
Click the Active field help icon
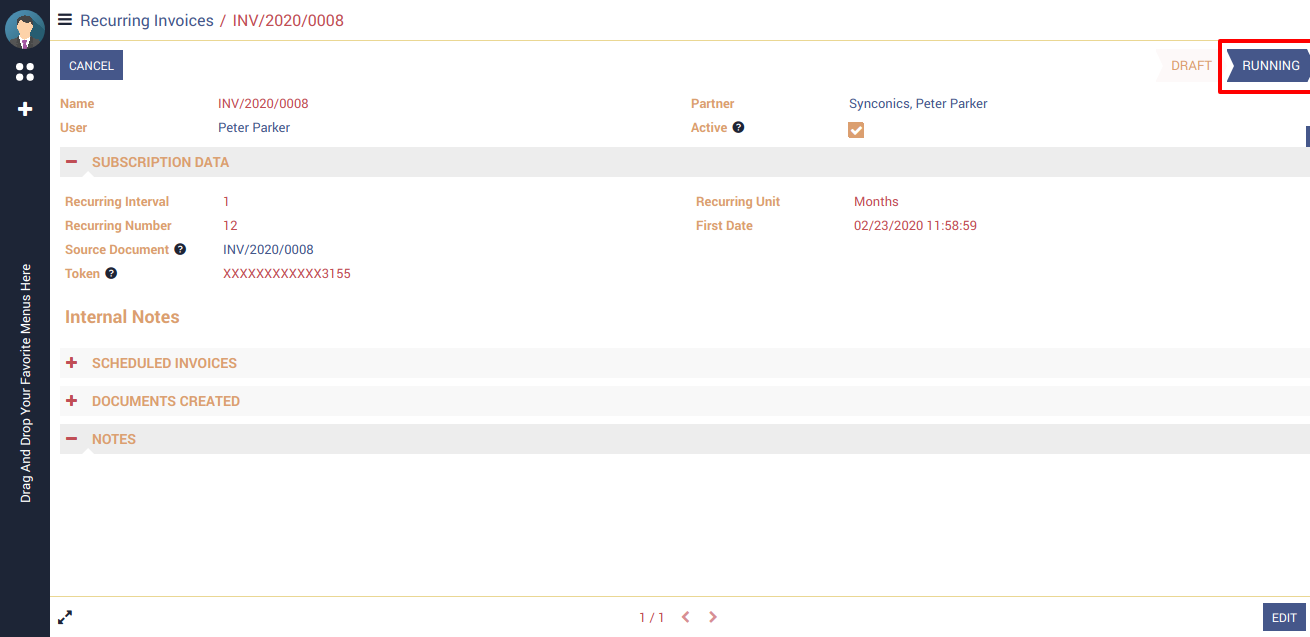pos(738,127)
